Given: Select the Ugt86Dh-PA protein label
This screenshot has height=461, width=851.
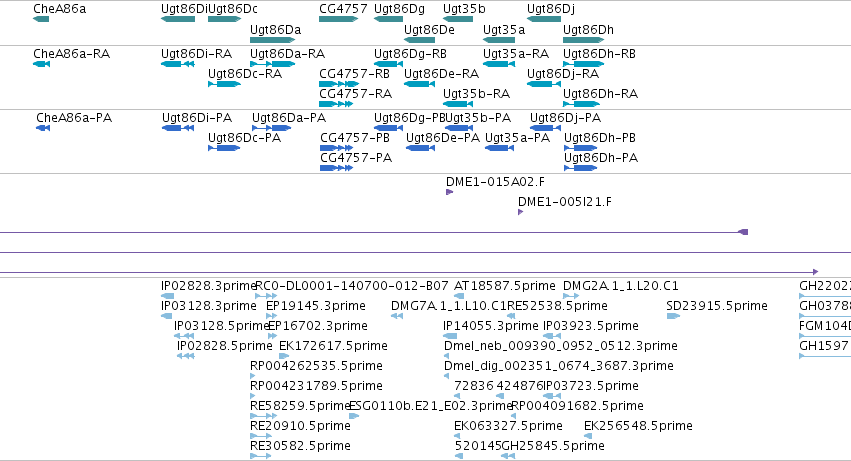Looking at the screenshot, I should 601,158.
